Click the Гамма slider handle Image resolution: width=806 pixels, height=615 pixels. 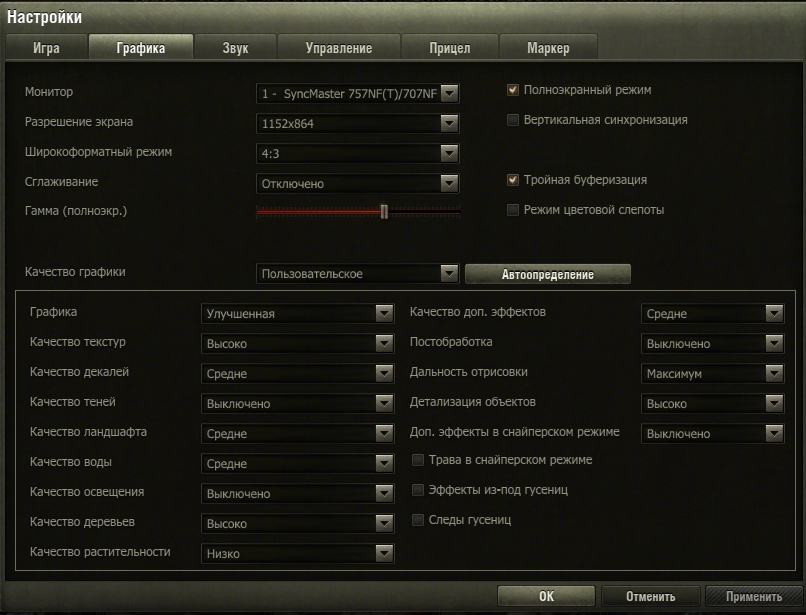[x=384, y=211]
